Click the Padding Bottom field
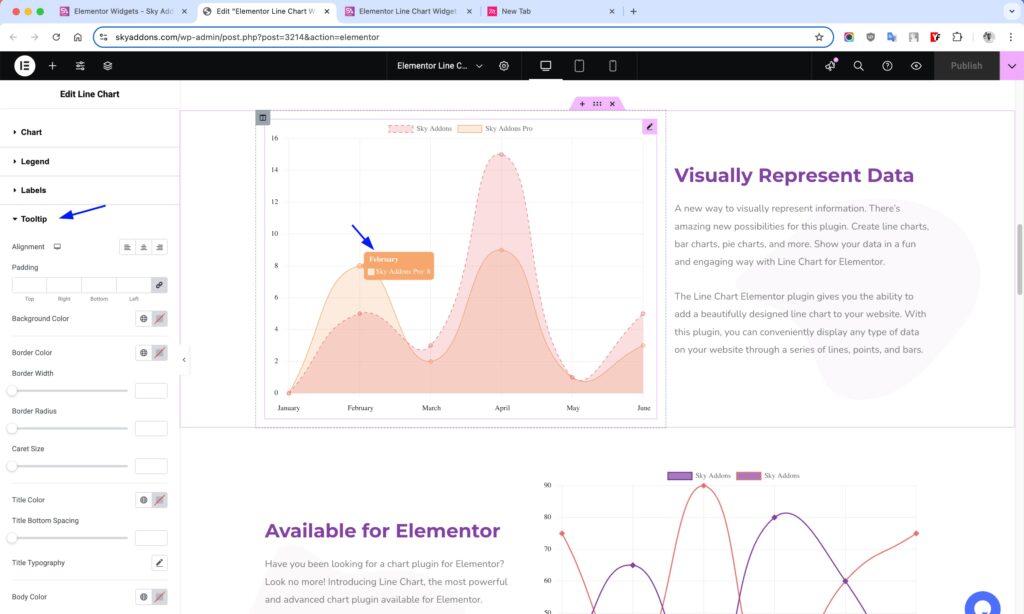1024x614 pixels. pos(99,285)
